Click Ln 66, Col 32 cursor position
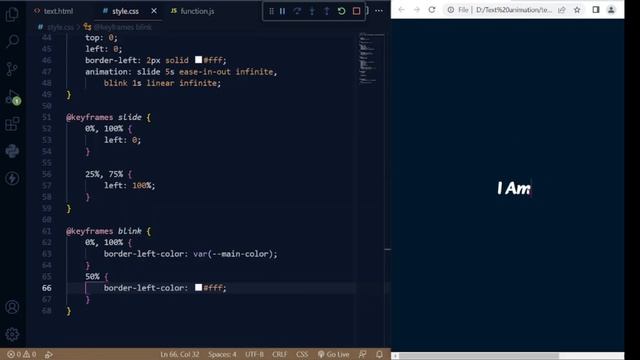 [180, 354]
